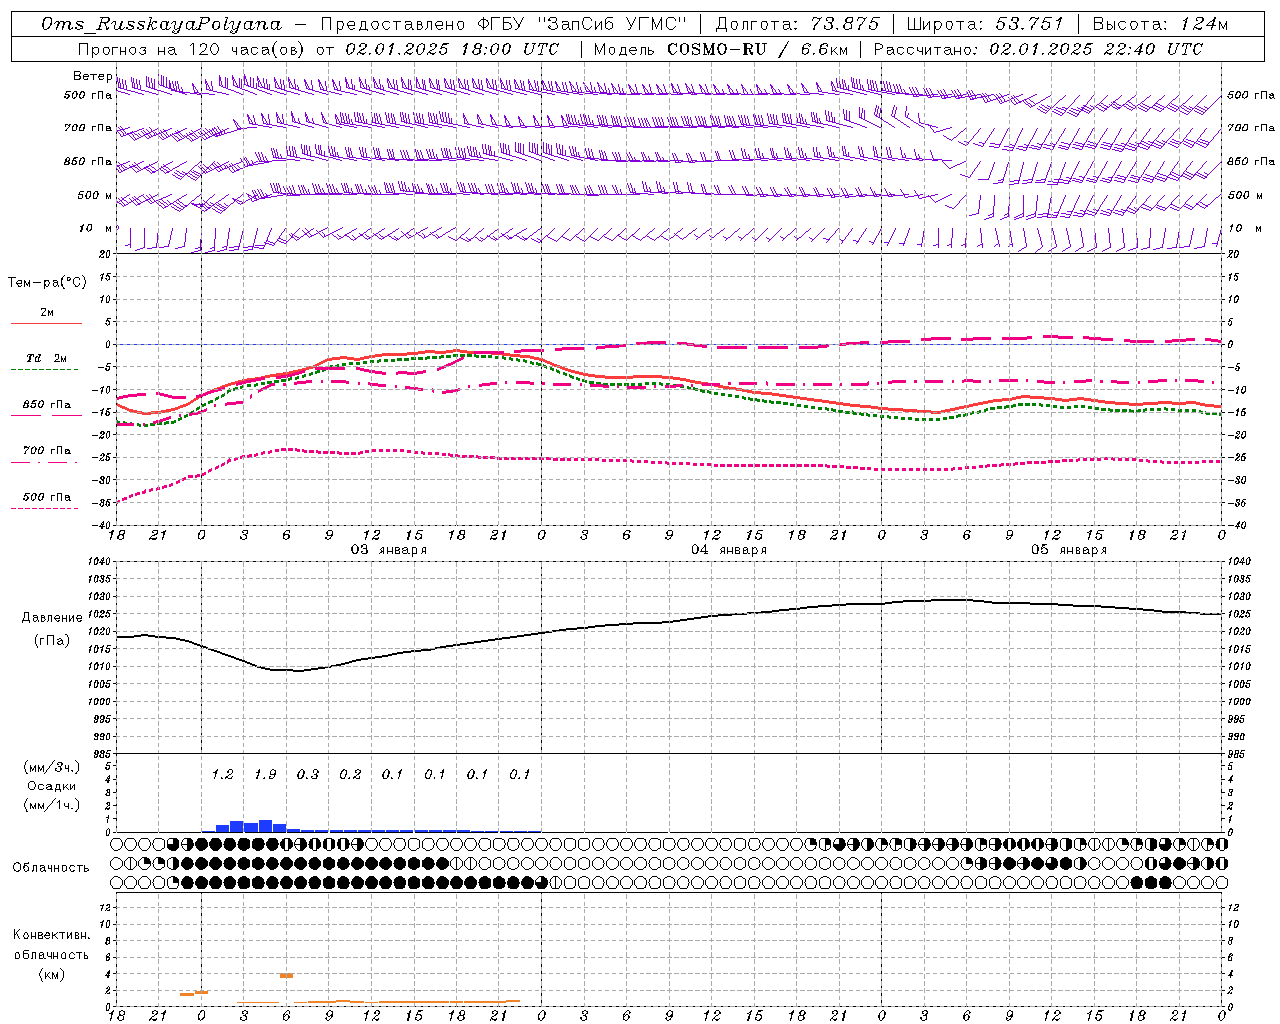Click the 05 января date label
Image resolution: width=1280 pixels, height=1024 pixels.
1069,550
